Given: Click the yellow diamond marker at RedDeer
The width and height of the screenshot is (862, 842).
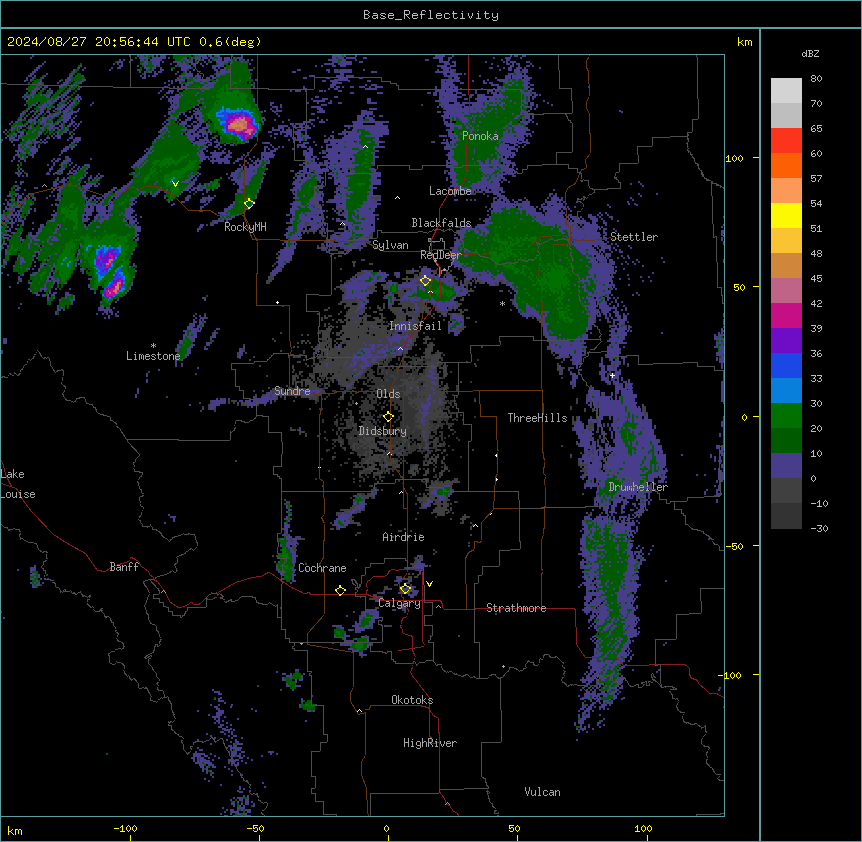Looking at the screenshot, I should click(425, 280).
